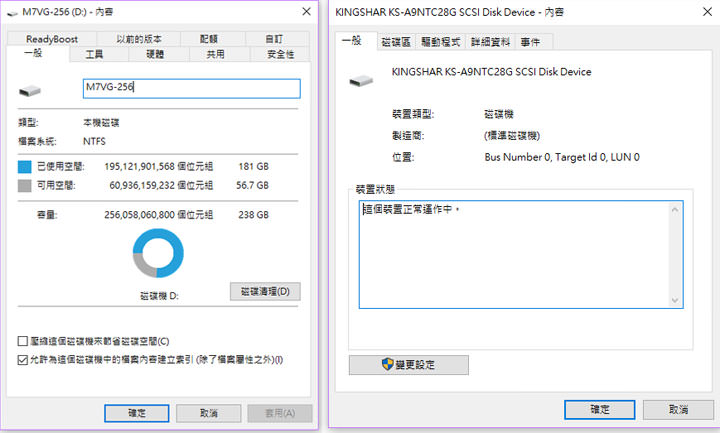Close the KINGSHAR device properties window

click(x=708, y=12)
